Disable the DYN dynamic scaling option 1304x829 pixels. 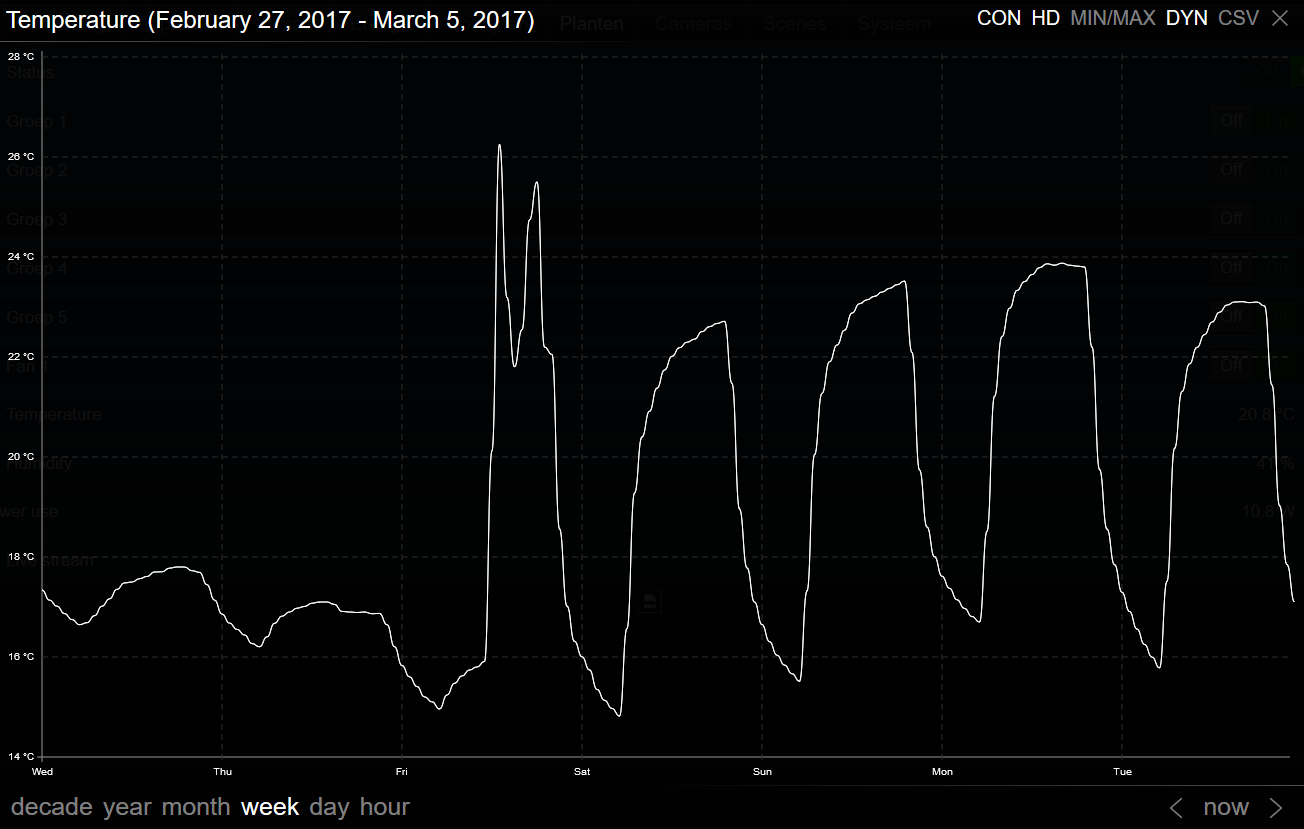1186,18
